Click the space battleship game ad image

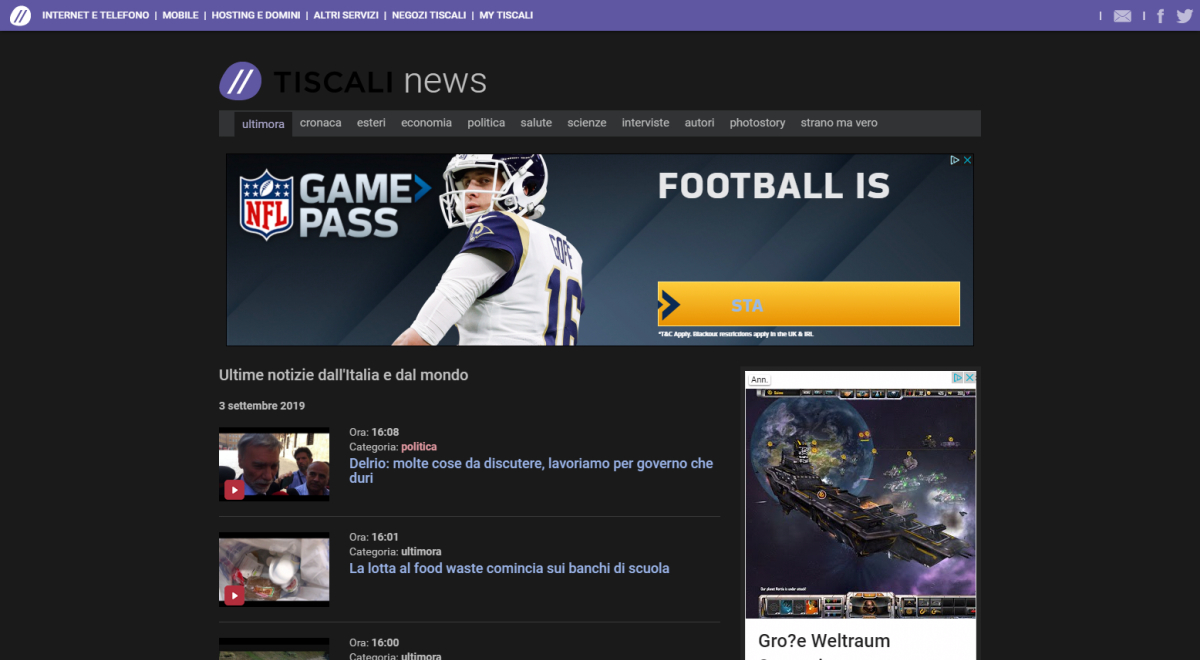point(860,504)
